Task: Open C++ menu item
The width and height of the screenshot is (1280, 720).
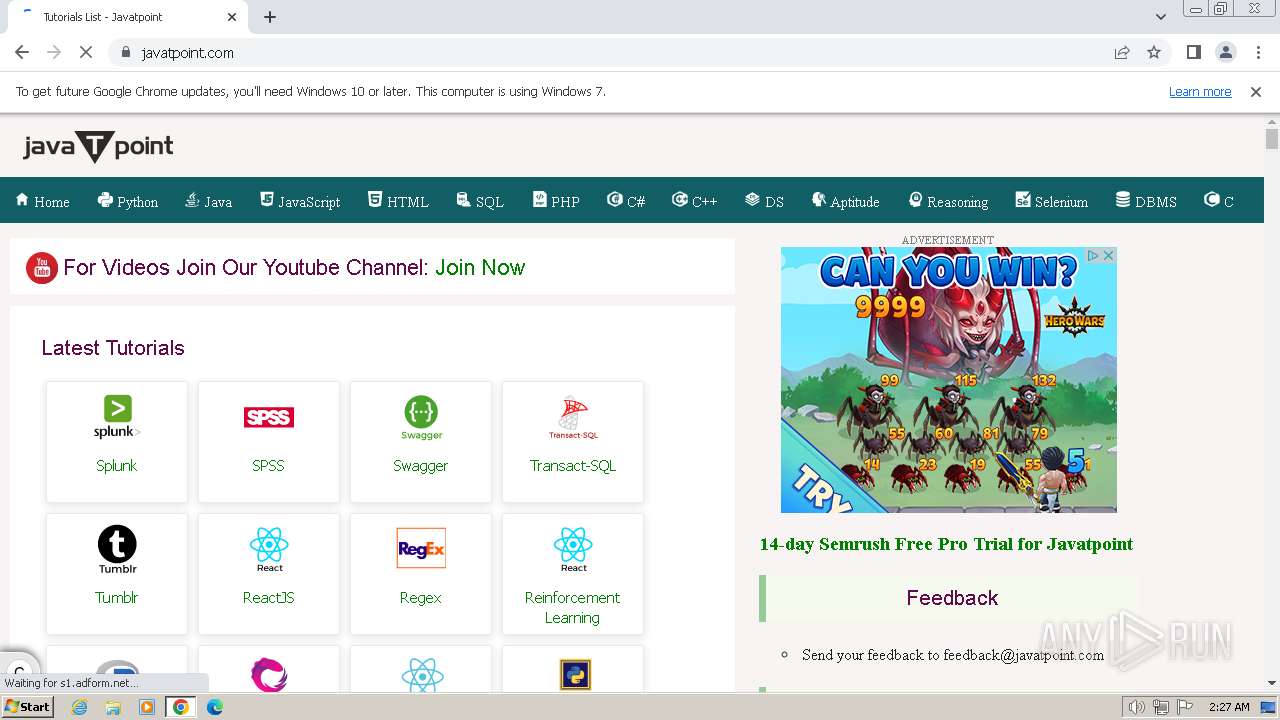Action: 694,201
